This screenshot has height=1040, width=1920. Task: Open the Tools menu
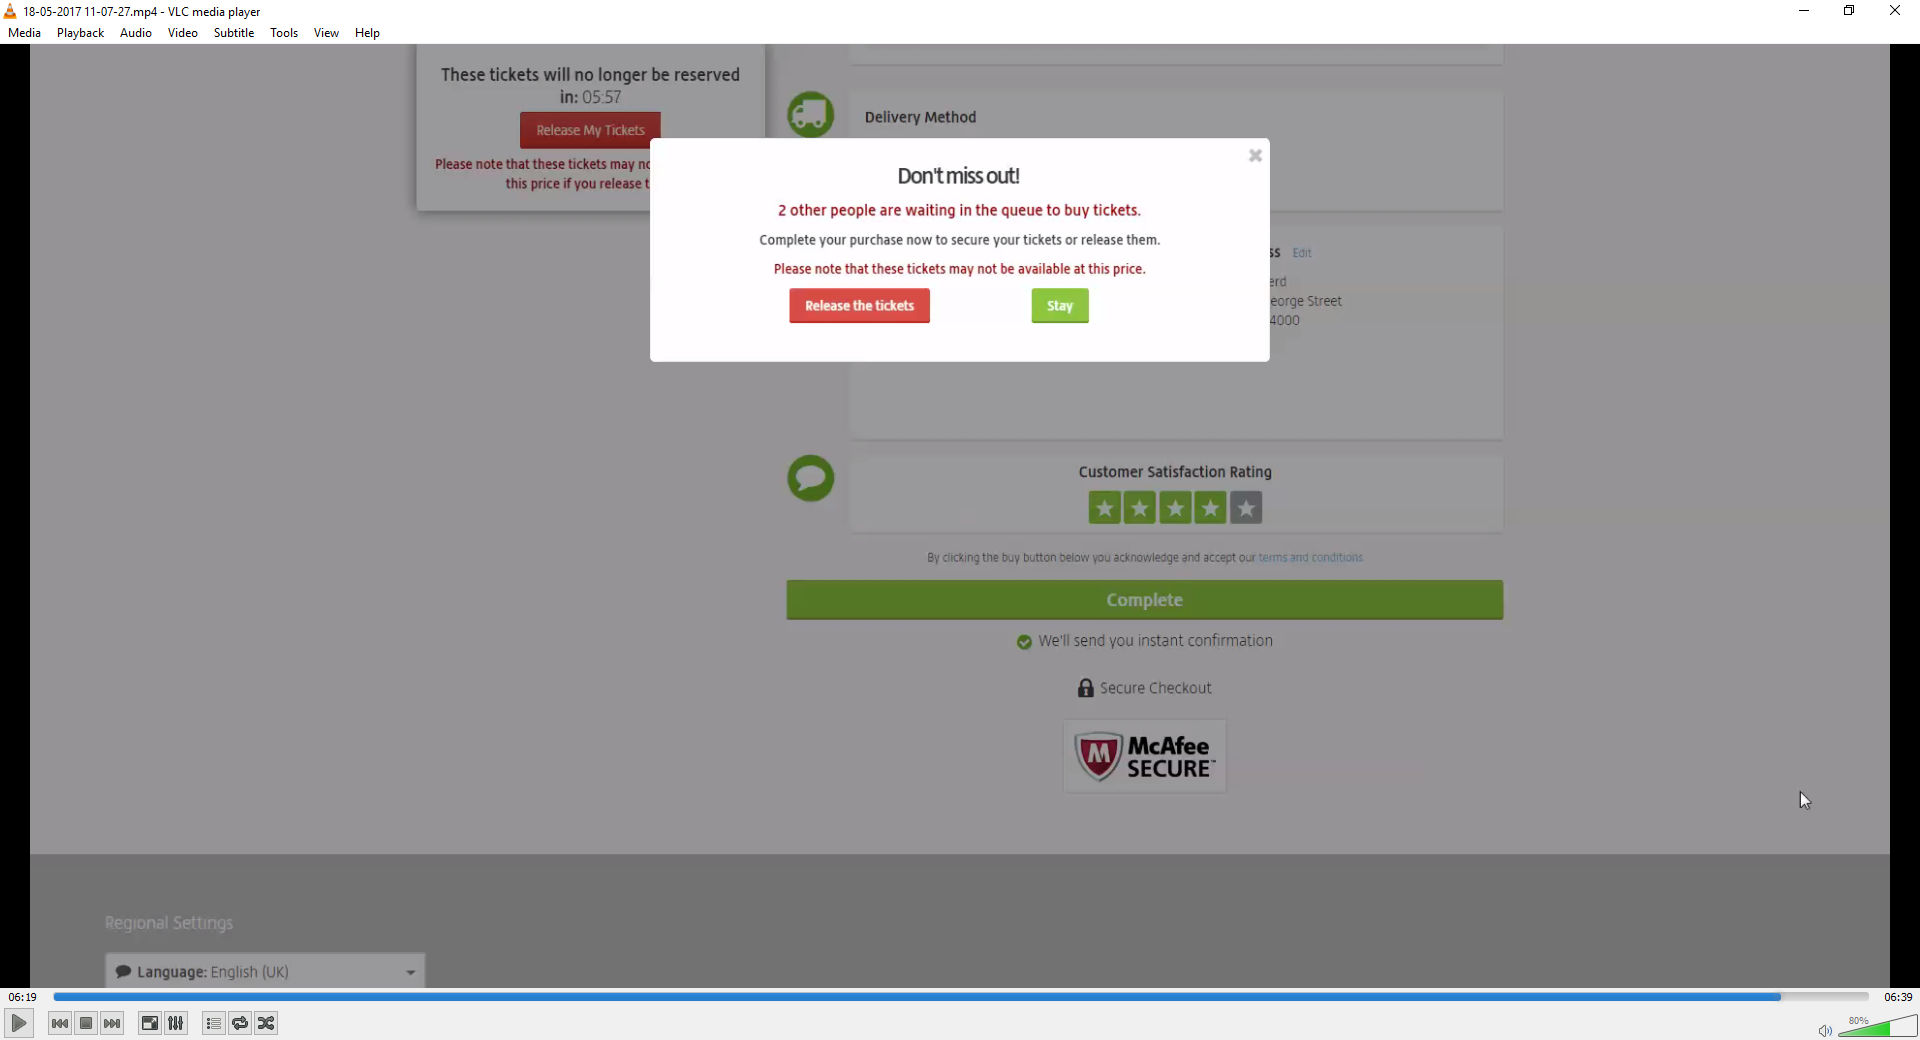click(284, 33)
